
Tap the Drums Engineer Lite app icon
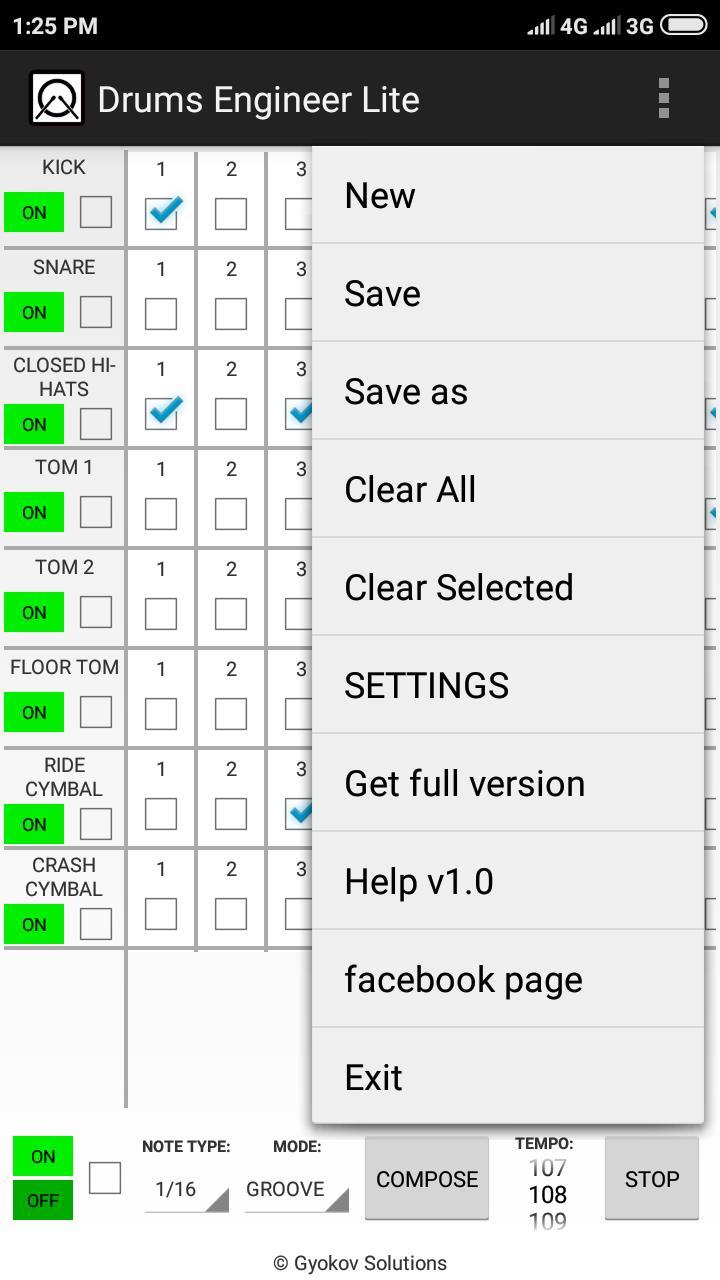[56, 98]
